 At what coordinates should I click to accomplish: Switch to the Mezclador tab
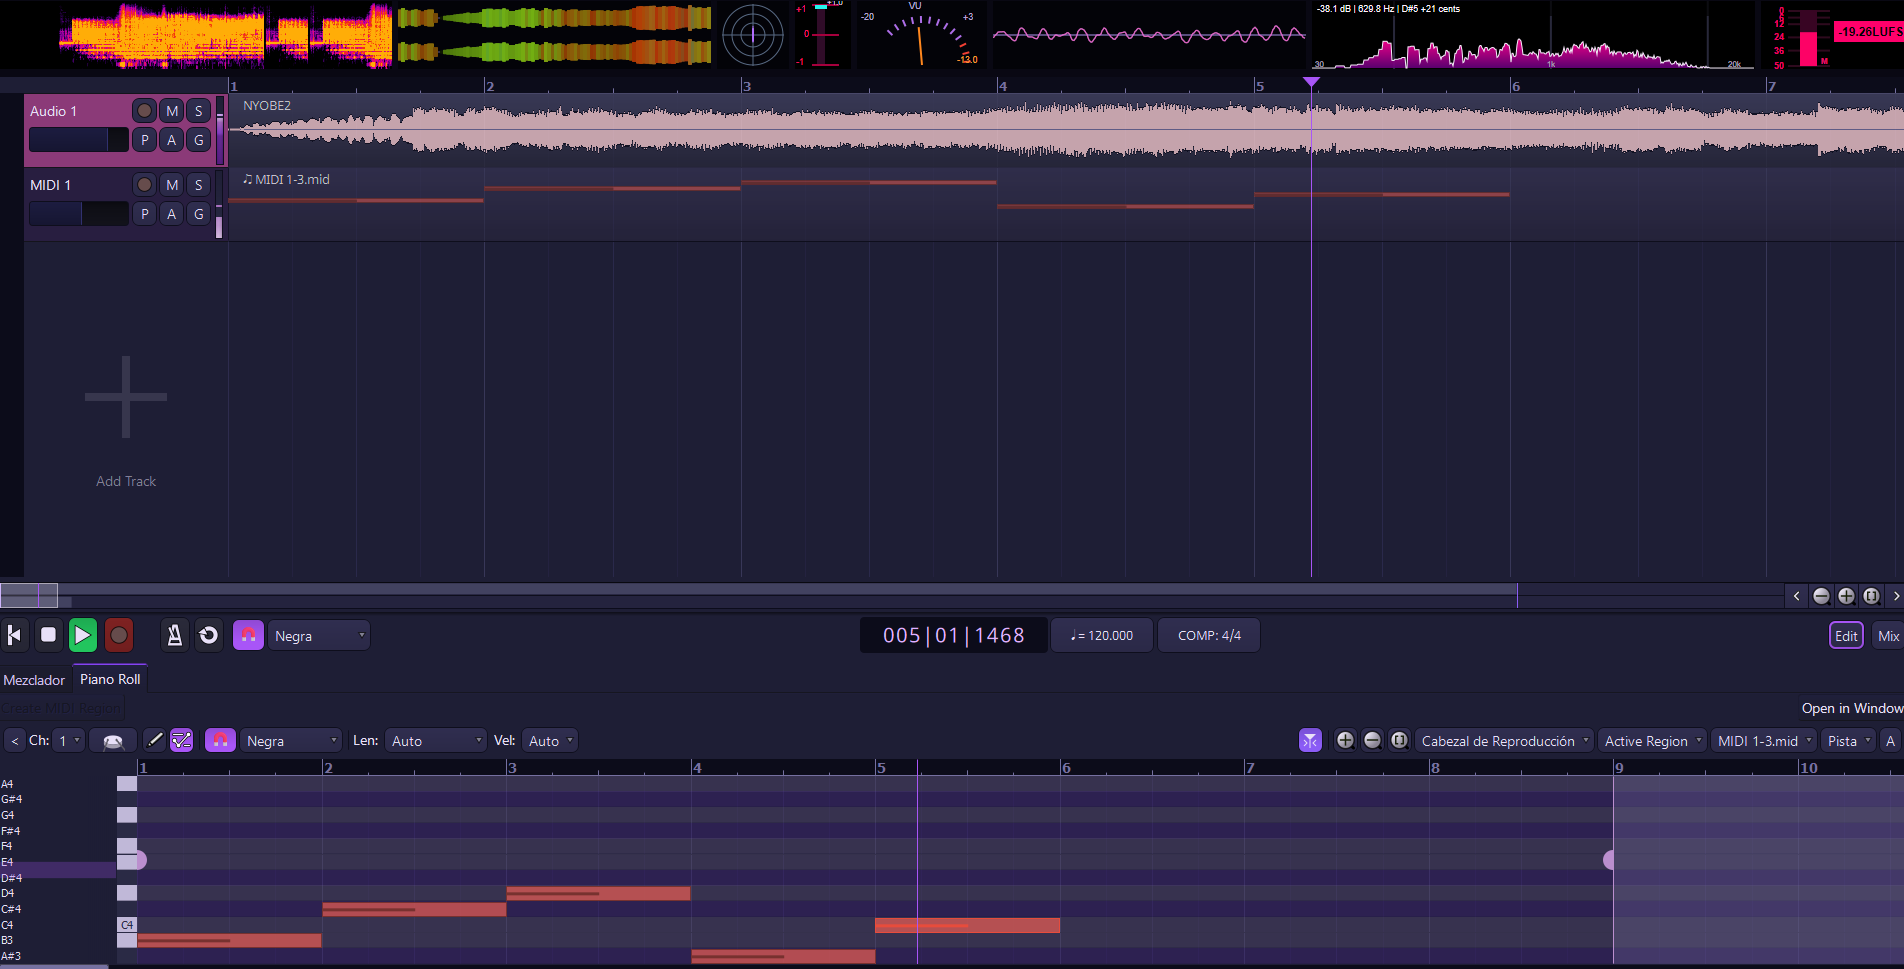click(34, 680)
